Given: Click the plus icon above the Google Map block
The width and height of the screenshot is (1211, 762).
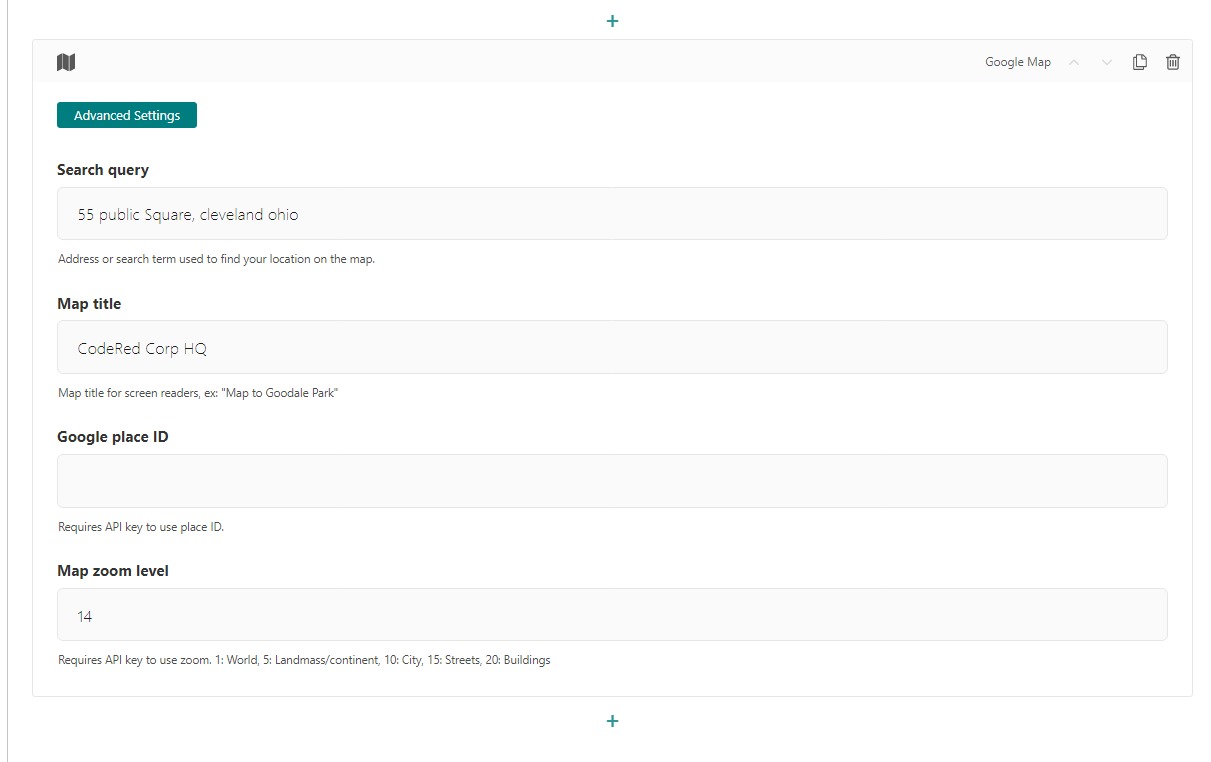Looking at the screenshot, I should (612, 21).
